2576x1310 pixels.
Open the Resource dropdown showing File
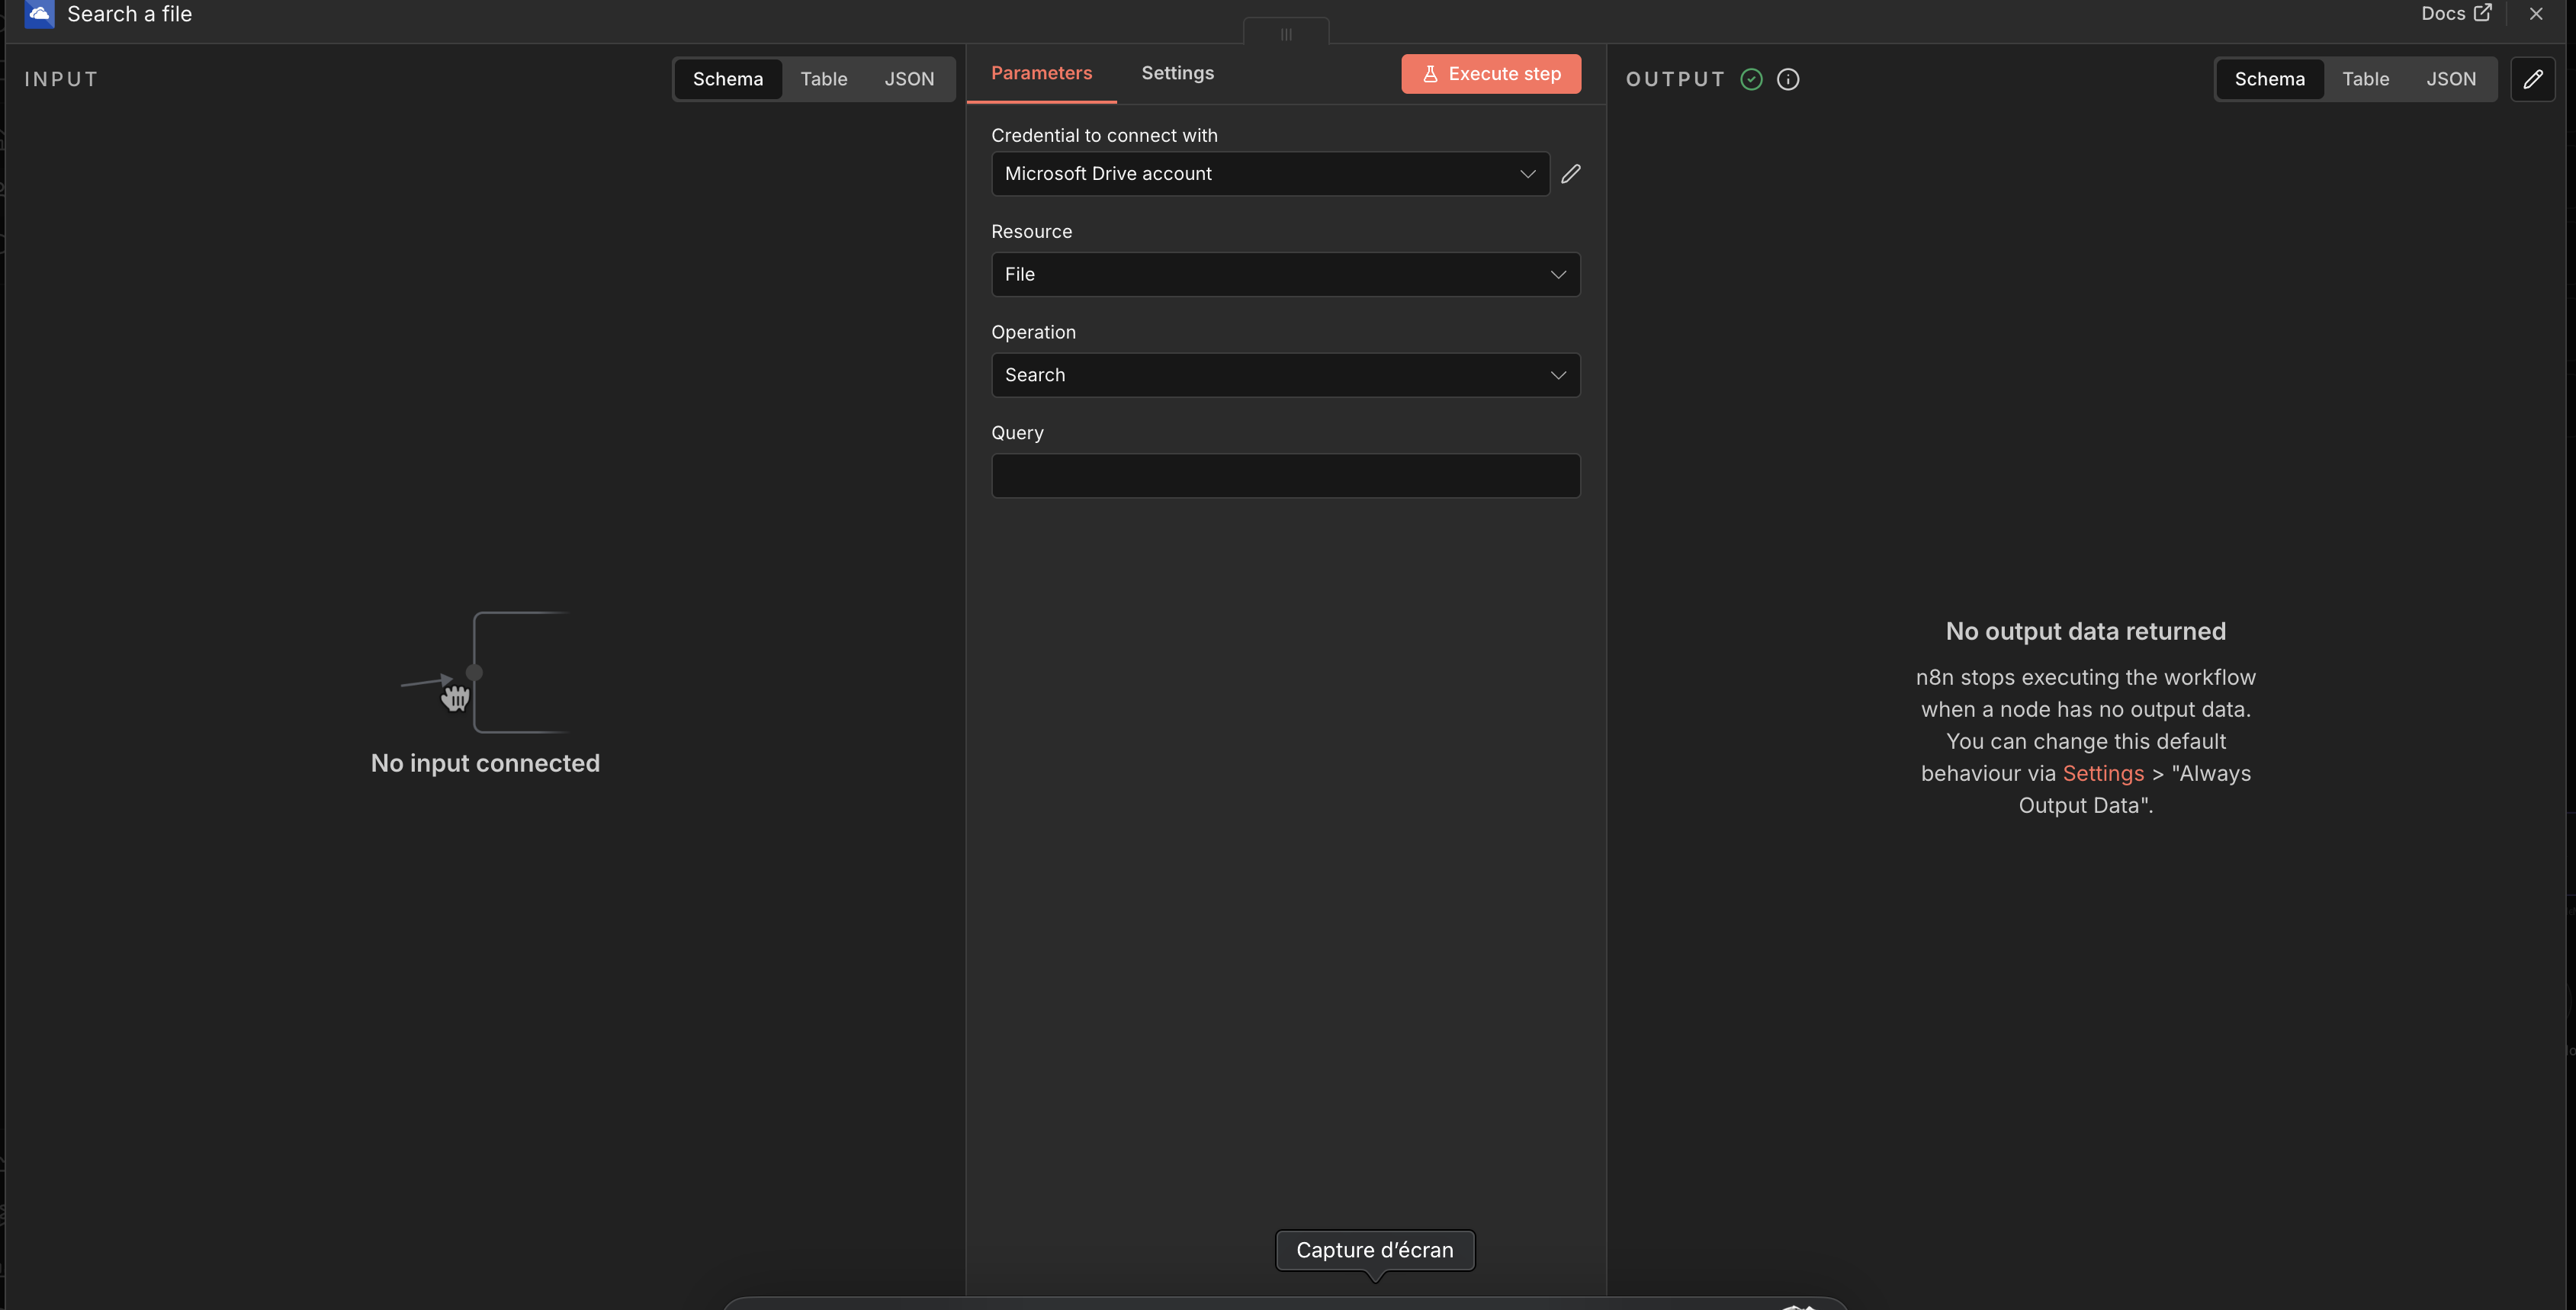1285,275
